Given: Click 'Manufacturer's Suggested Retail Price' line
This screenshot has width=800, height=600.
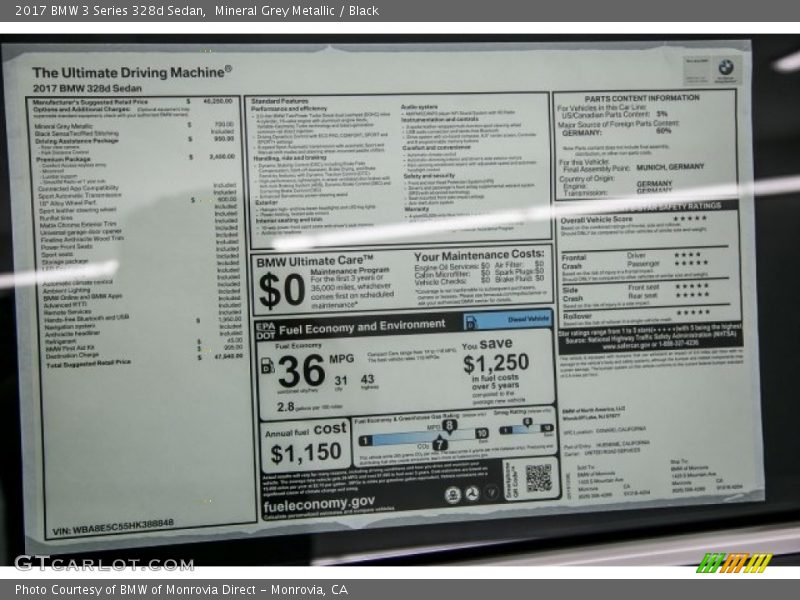Looking at the screenshot, I should point(132,102).
